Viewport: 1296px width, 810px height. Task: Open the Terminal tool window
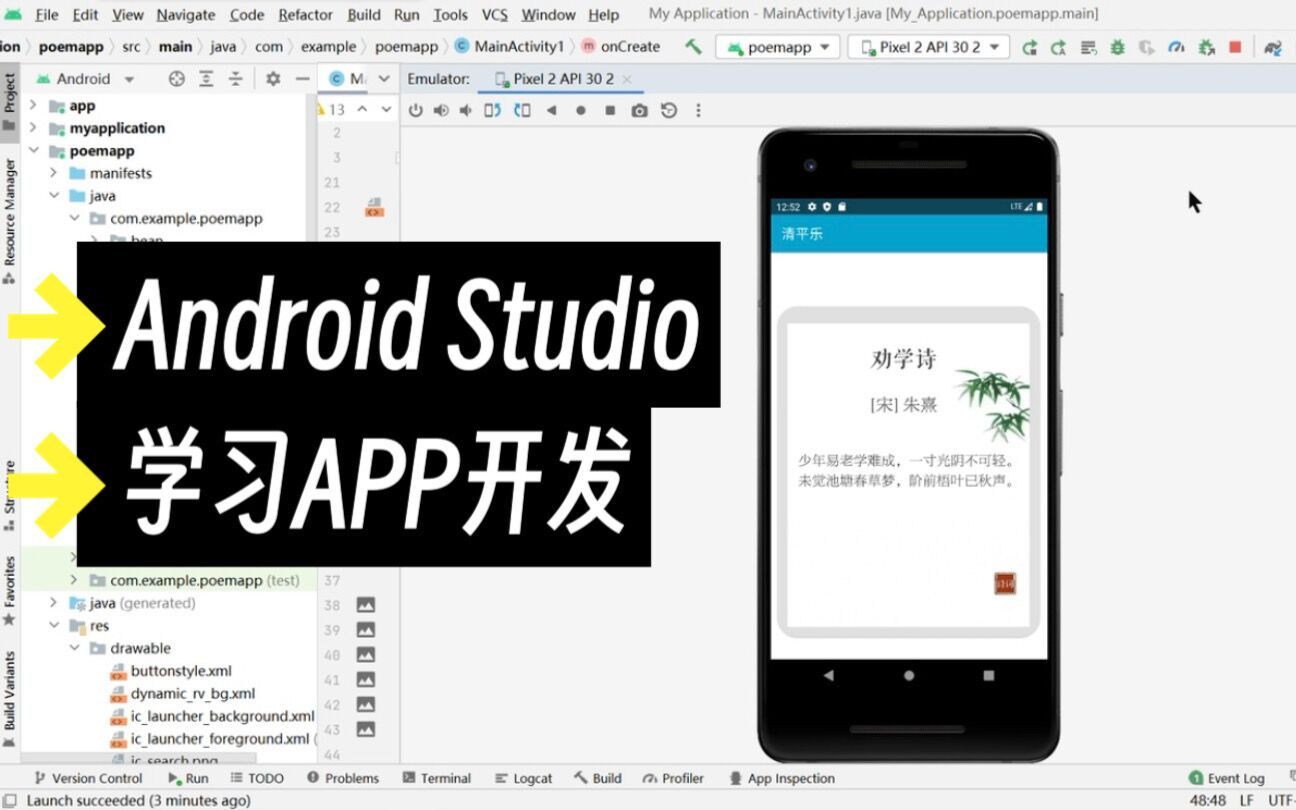tap(436, 778)
